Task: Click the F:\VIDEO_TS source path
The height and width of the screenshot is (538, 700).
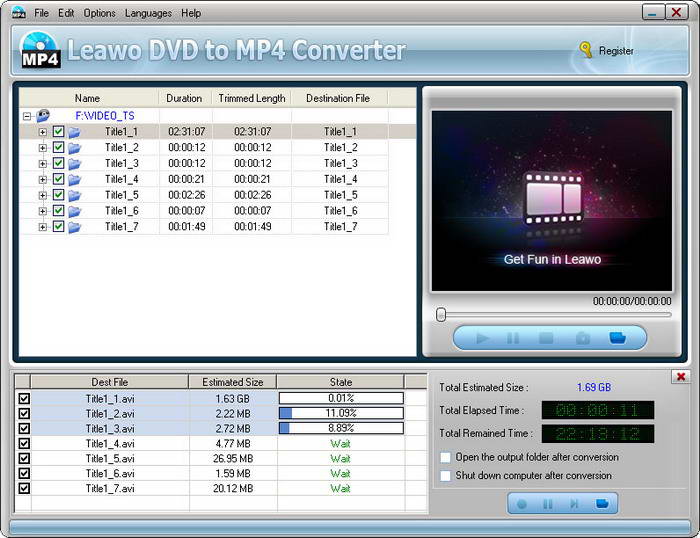Action: coord(105,116)
